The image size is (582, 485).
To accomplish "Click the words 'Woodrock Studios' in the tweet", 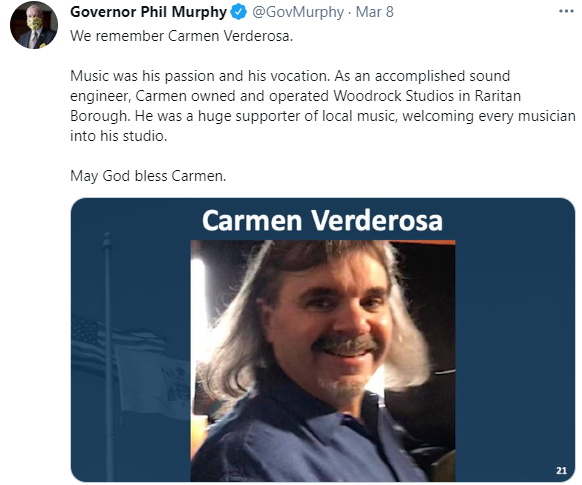I will tap(393, 96).
